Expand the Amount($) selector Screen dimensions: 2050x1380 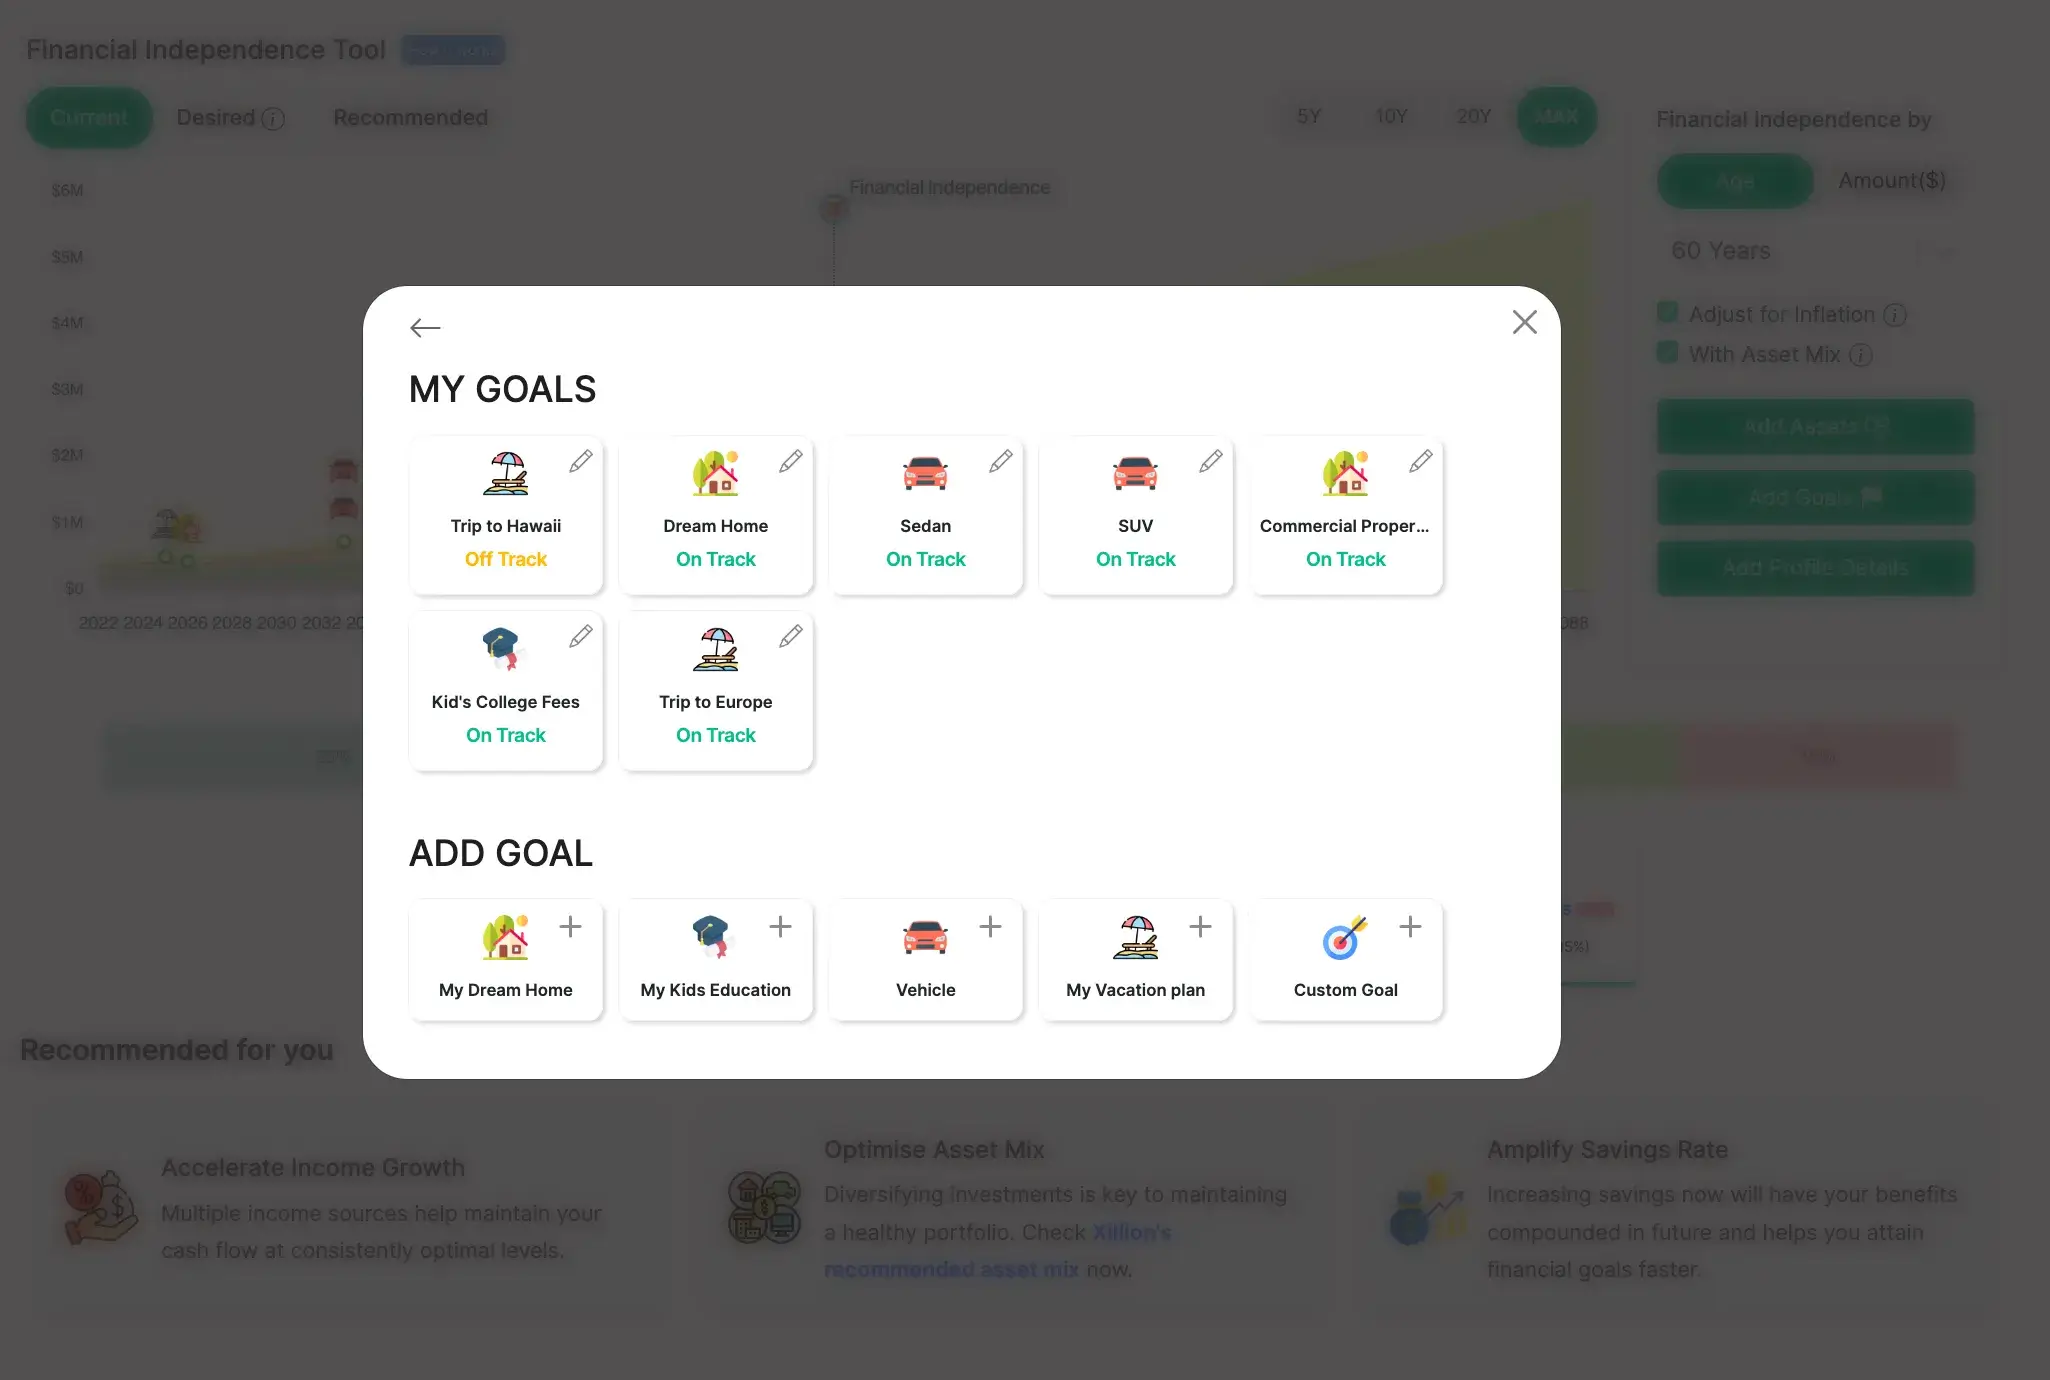point(1893,180)
